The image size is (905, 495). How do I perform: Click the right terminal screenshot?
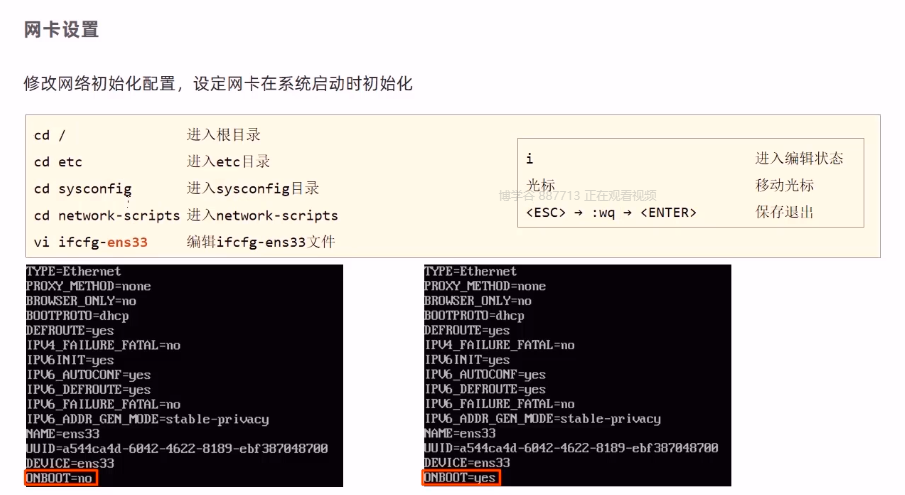coord(577,375)
